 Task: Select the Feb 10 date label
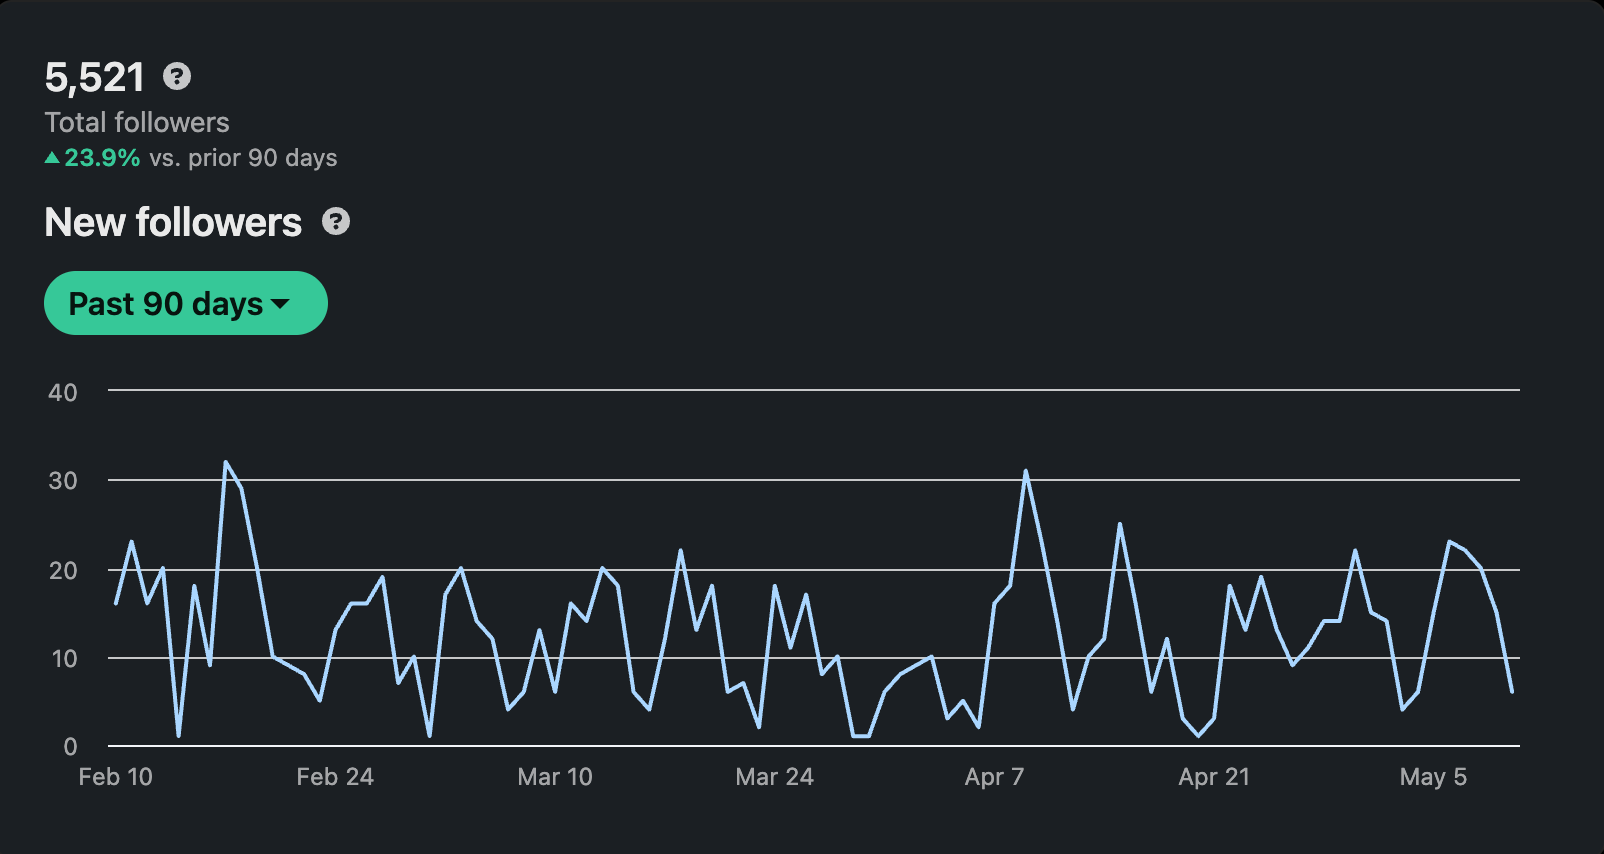pyautogui.click(x=116, y=777)
